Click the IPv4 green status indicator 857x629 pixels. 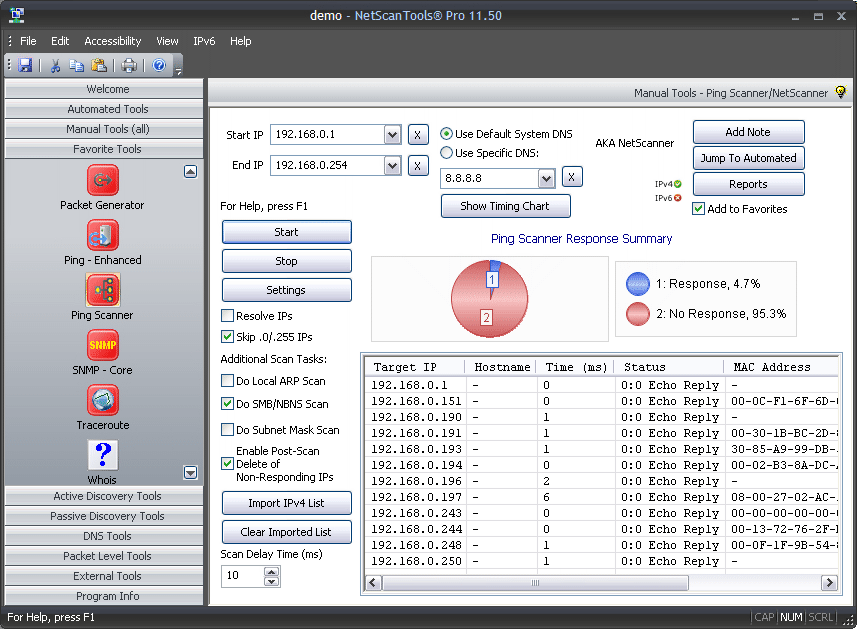[678, 184]
